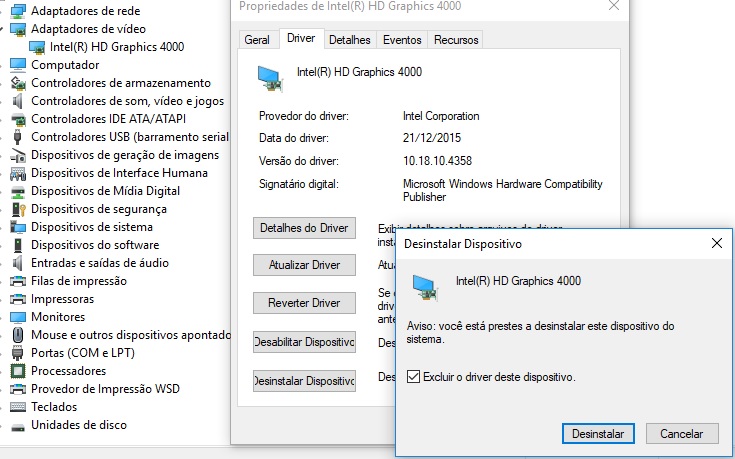
Task: Switch to the Geral tab
Action: (257, 40)
